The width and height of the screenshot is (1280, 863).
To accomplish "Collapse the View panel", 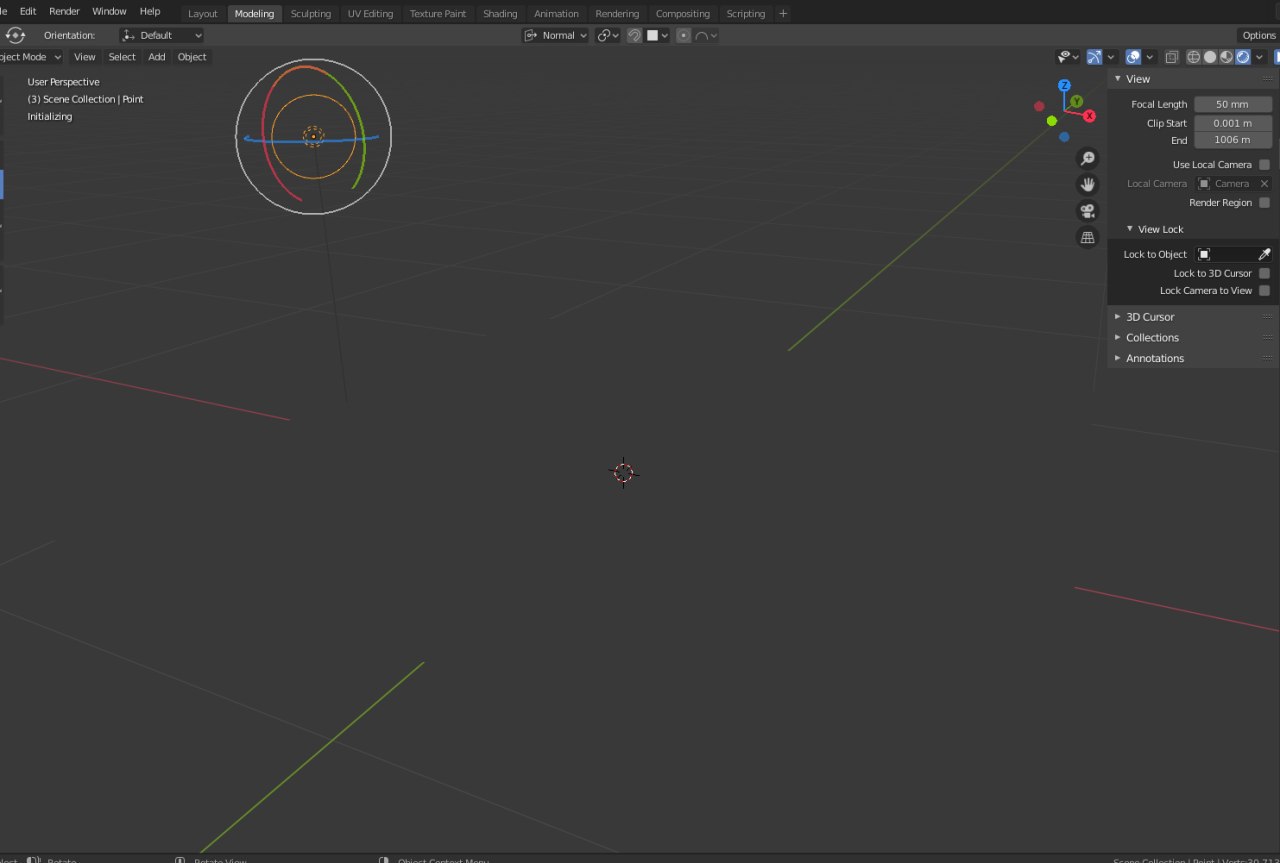I will click(x=1118, y=79).
